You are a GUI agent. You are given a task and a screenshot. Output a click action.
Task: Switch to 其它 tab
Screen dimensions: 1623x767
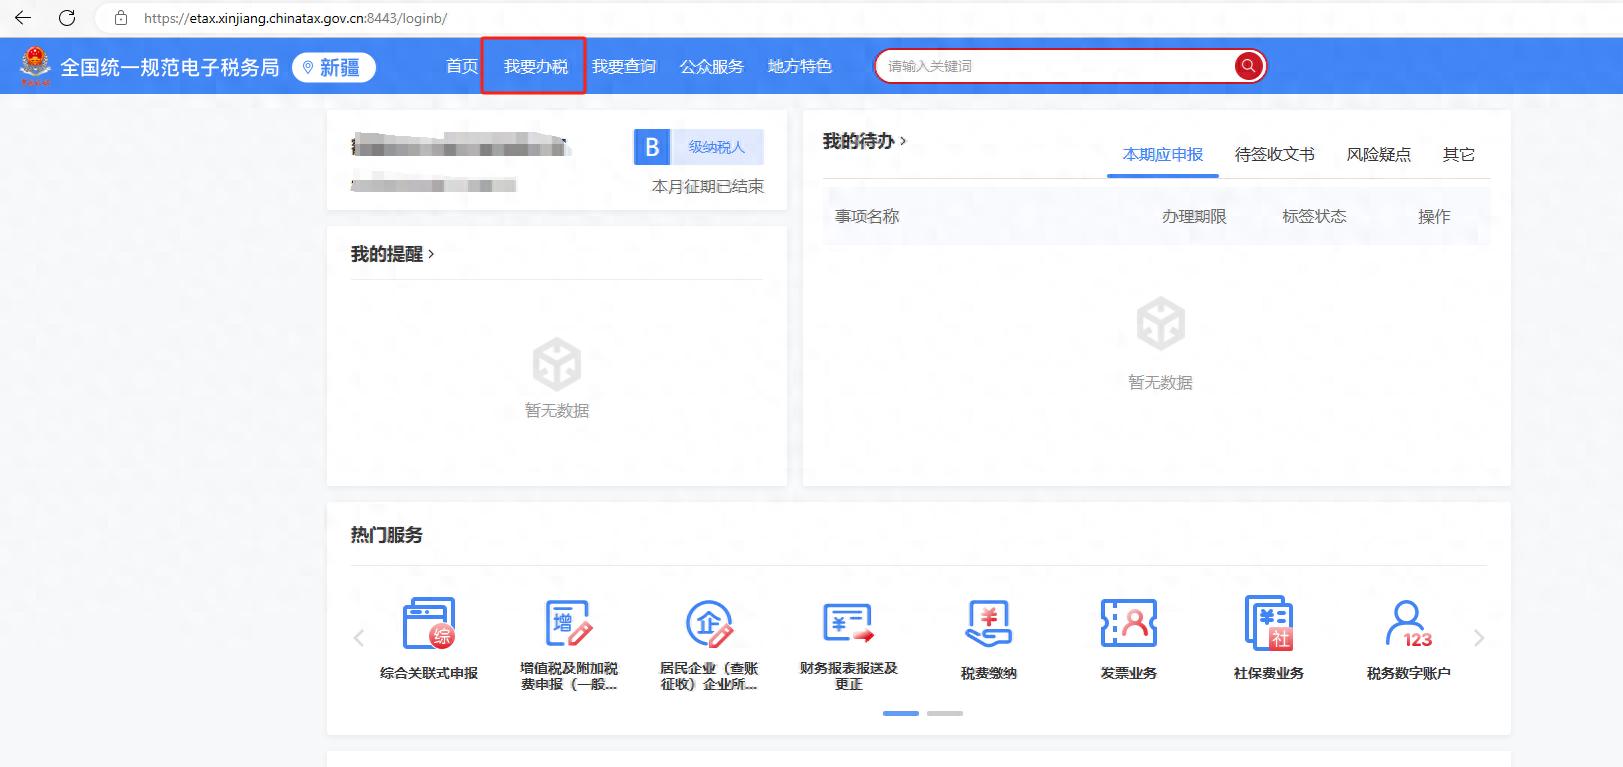pos(1459,154)
